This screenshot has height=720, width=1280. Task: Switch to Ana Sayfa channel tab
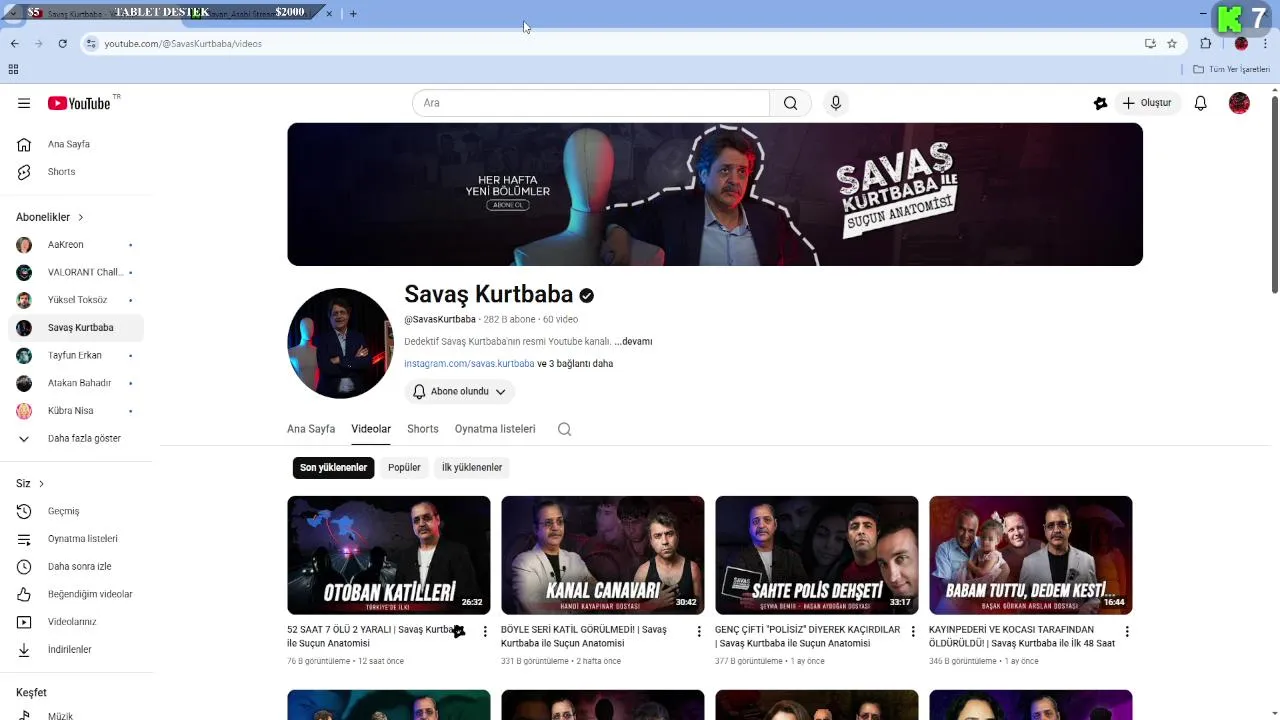311,429
